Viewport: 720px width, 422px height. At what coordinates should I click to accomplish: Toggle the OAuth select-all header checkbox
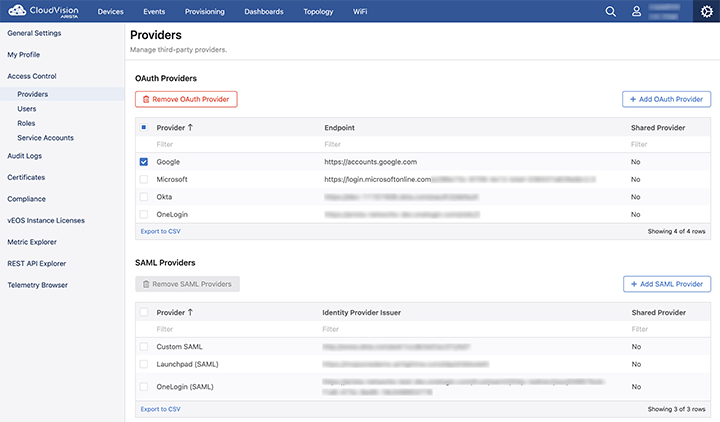pos(144,127)
